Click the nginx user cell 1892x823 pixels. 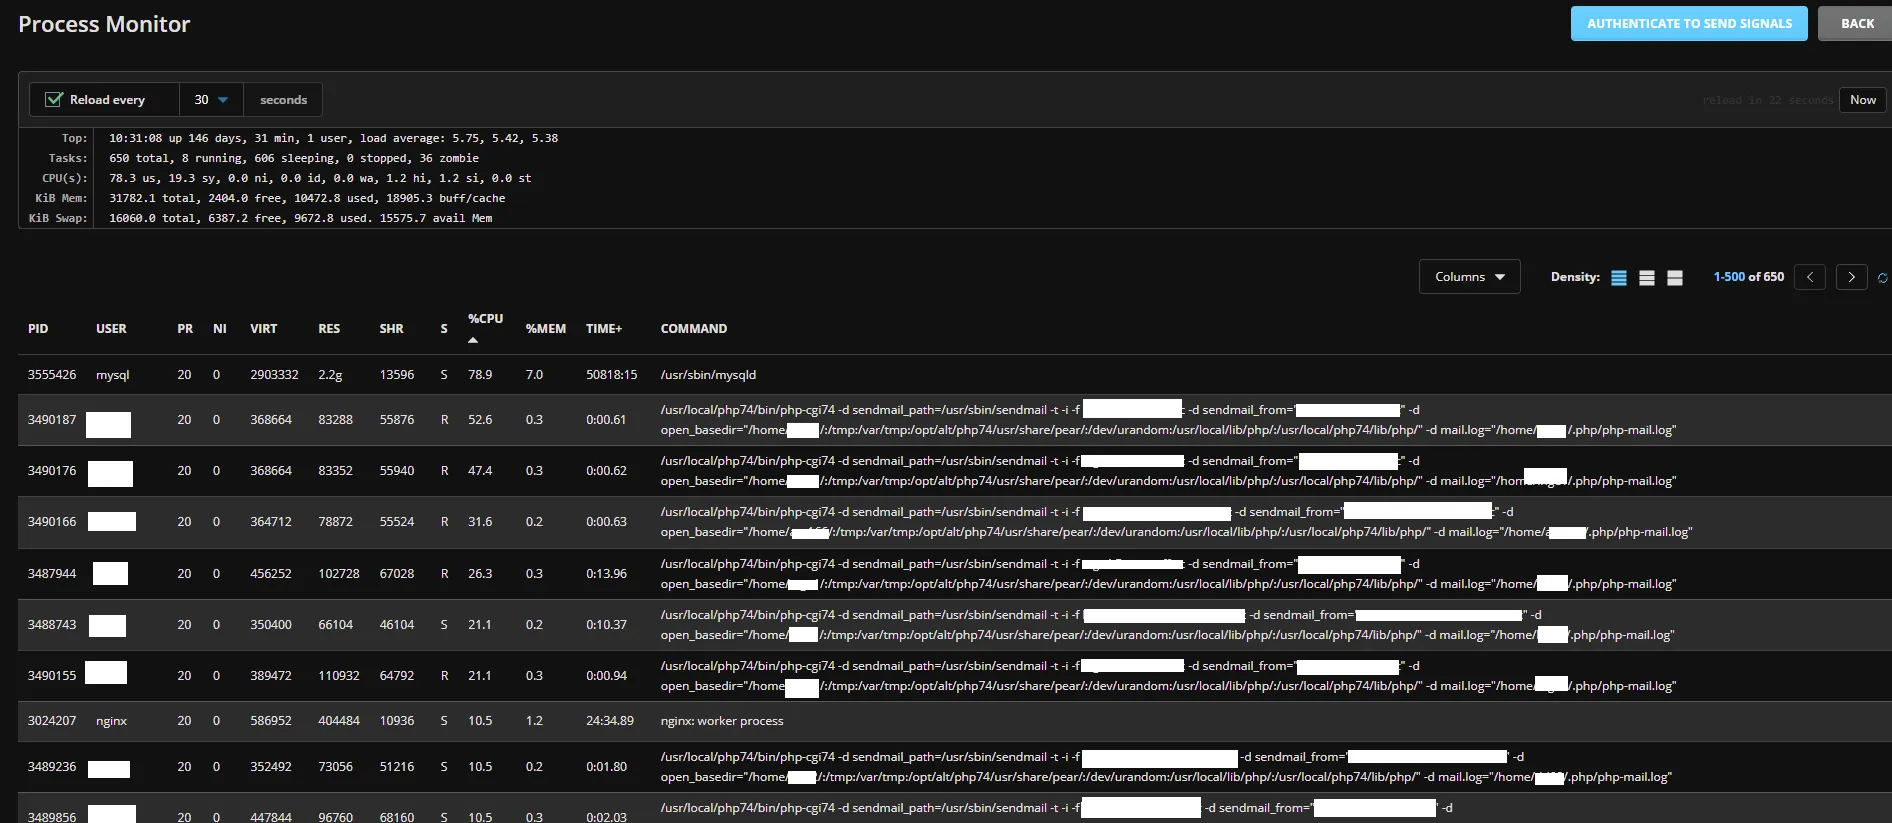[x=111, y=721]
